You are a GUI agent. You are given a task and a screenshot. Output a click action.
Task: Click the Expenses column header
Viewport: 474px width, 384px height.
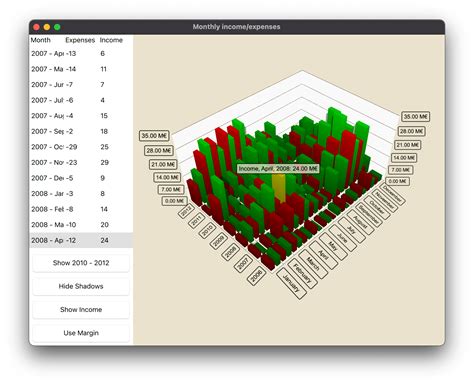pos(80,40)
